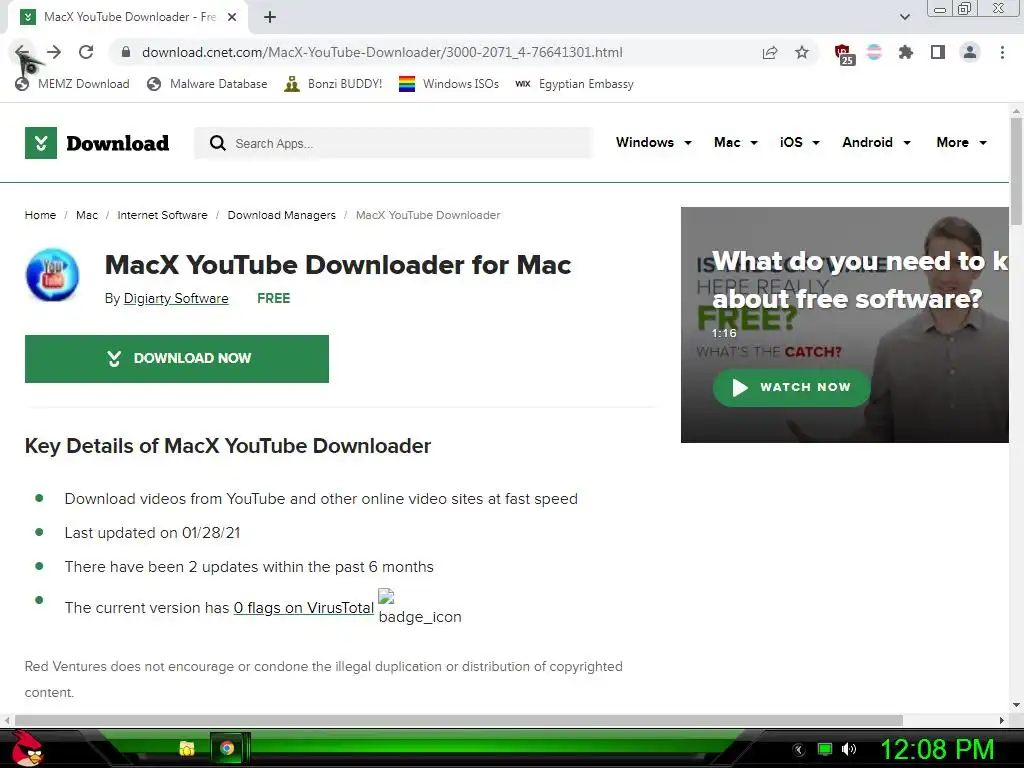Image resolution: width=1024 pixels, height=768 pixels.
Task: Open the Chrome profile avatar
Action: [970, 52]
